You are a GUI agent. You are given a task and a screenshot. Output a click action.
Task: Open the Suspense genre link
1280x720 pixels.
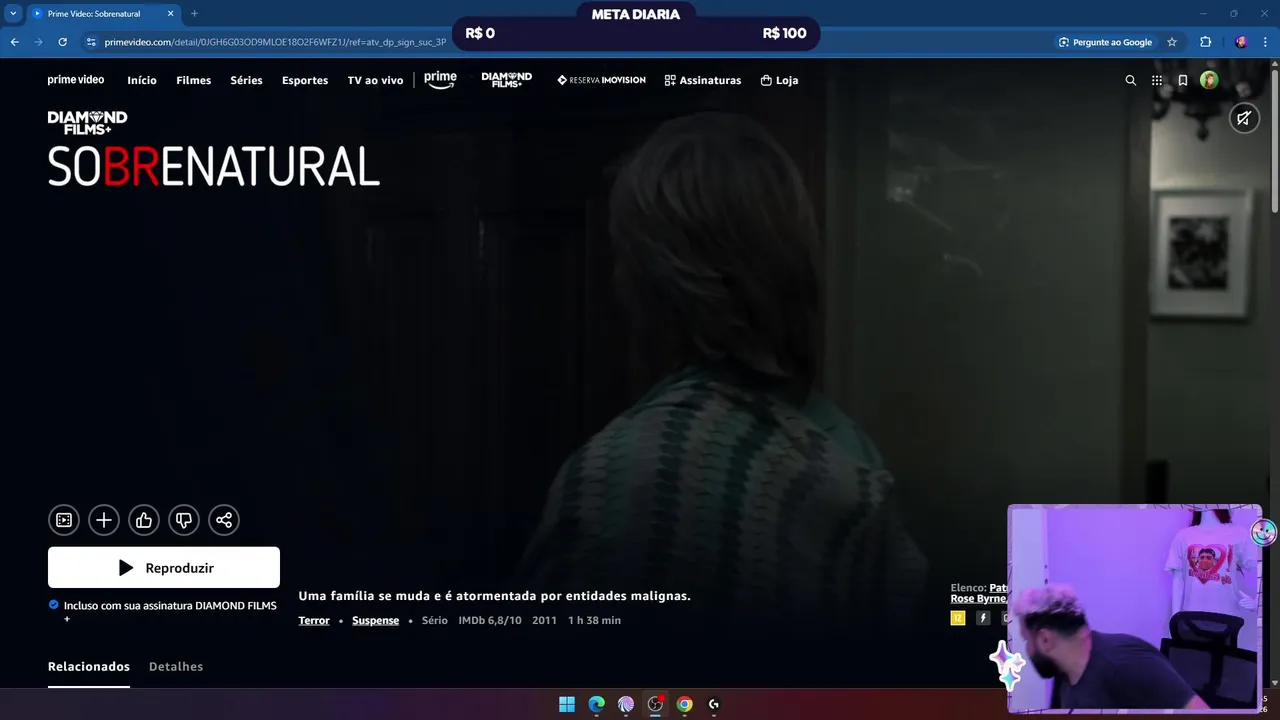375,620
